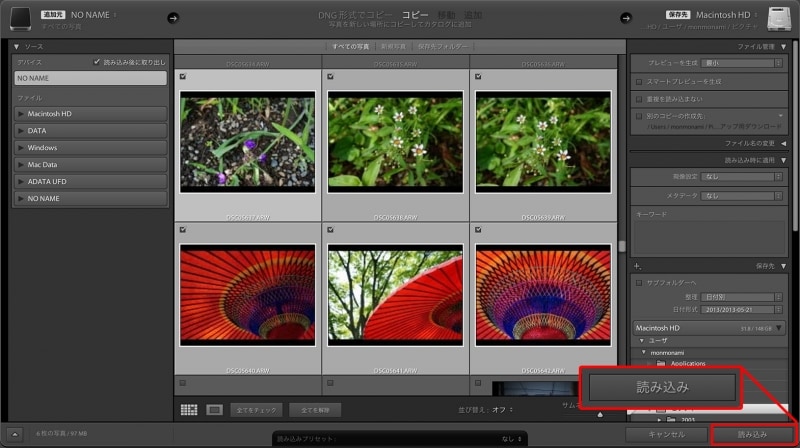Click the arrow icon next to the source name
This screenshot has width=800, height=448.
tap(172, 17)
